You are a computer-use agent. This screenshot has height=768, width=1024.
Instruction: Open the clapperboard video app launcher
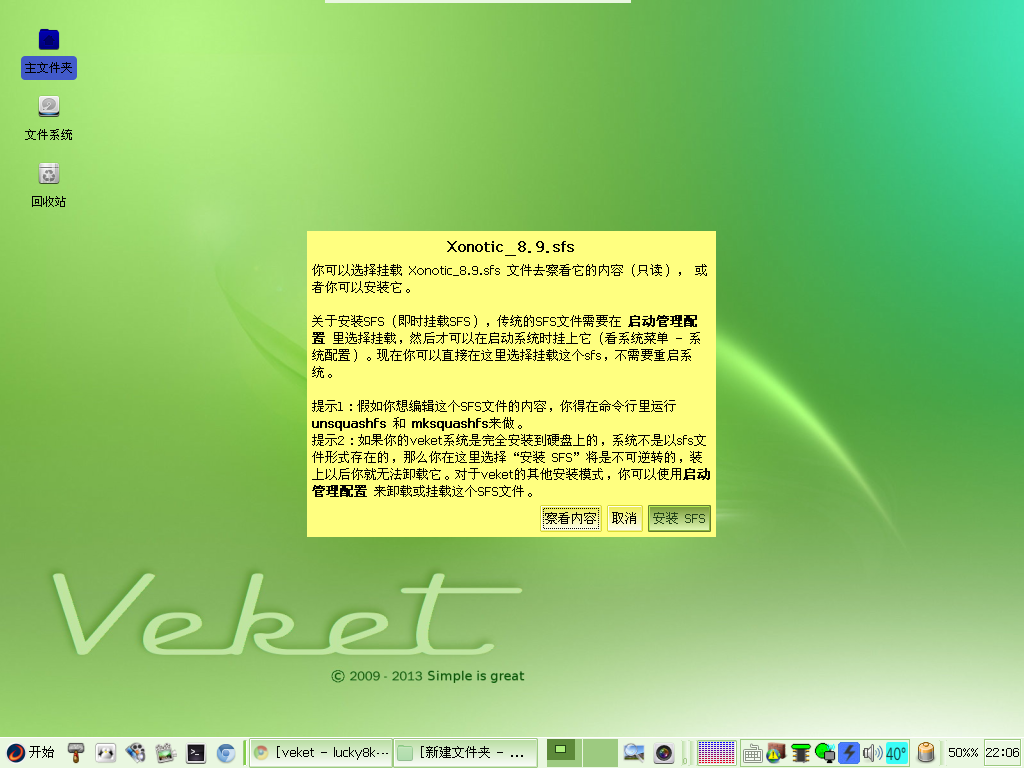166,753
